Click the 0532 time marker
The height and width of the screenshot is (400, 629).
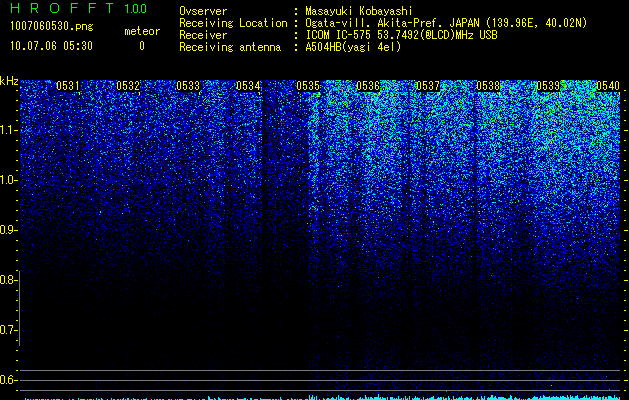pos(128,86)
